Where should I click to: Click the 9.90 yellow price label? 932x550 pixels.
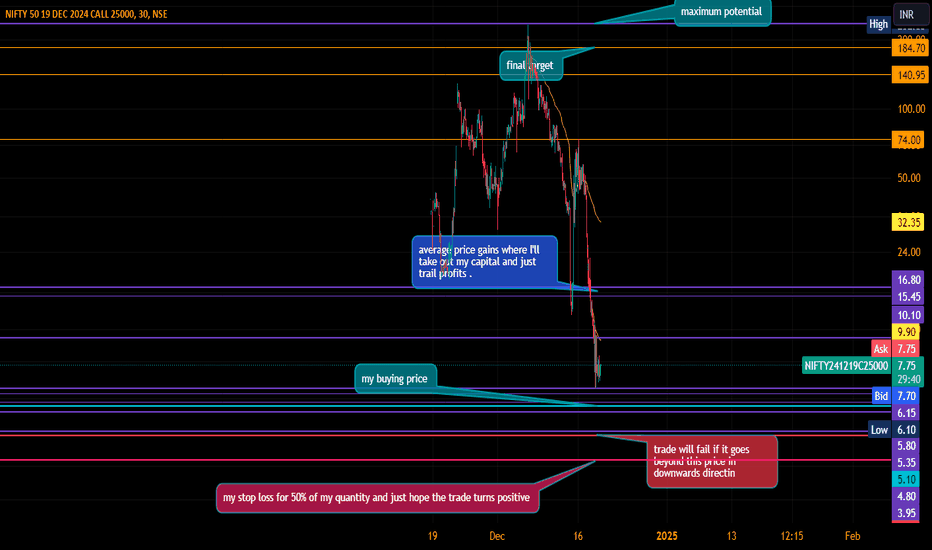(x=906, y=332)
